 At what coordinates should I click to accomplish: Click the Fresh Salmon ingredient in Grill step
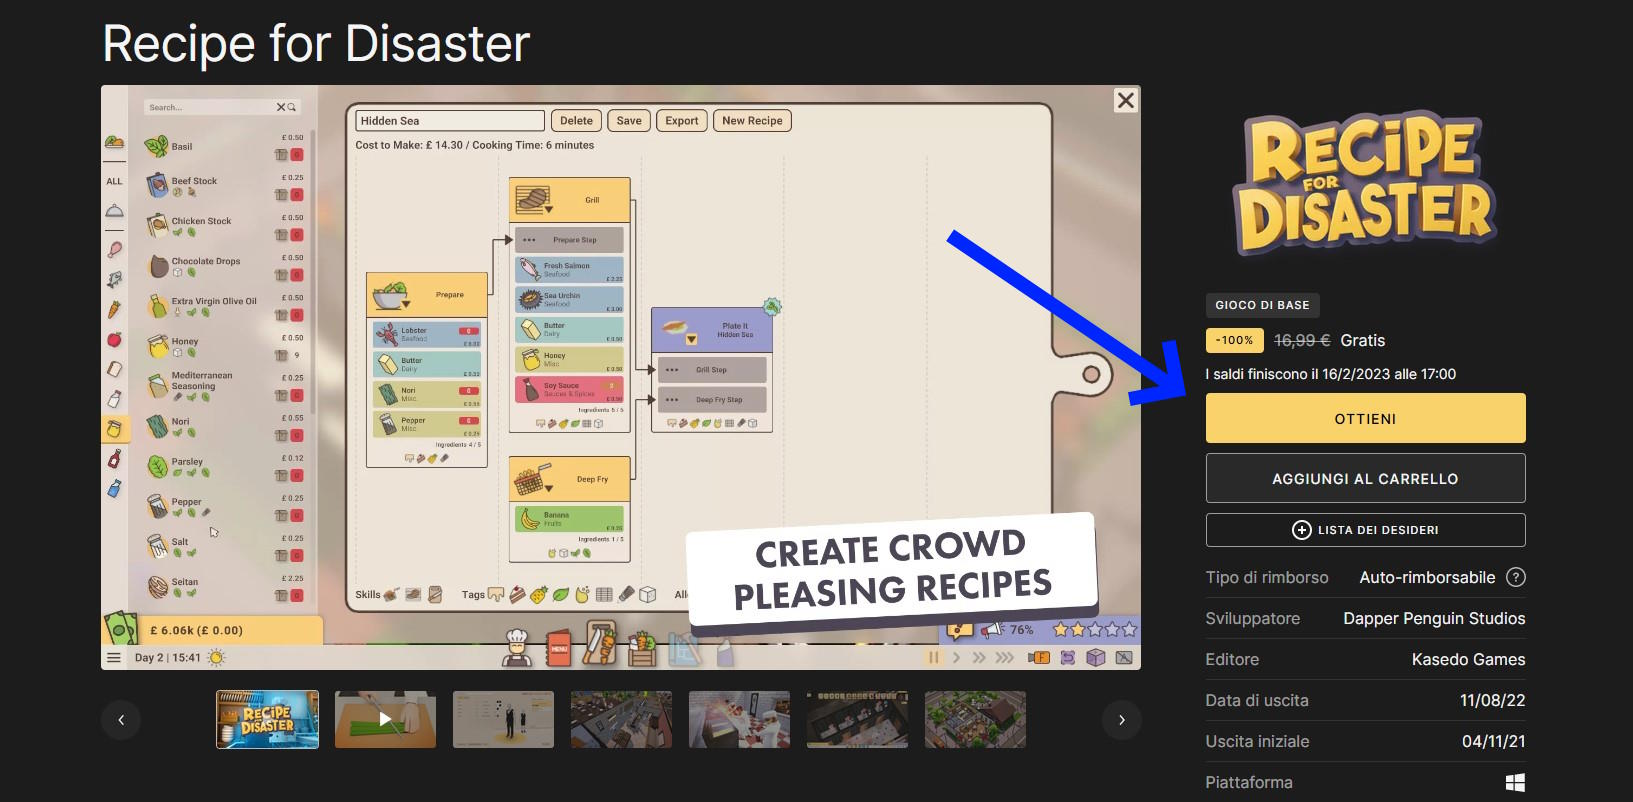(x=570, y=269)
